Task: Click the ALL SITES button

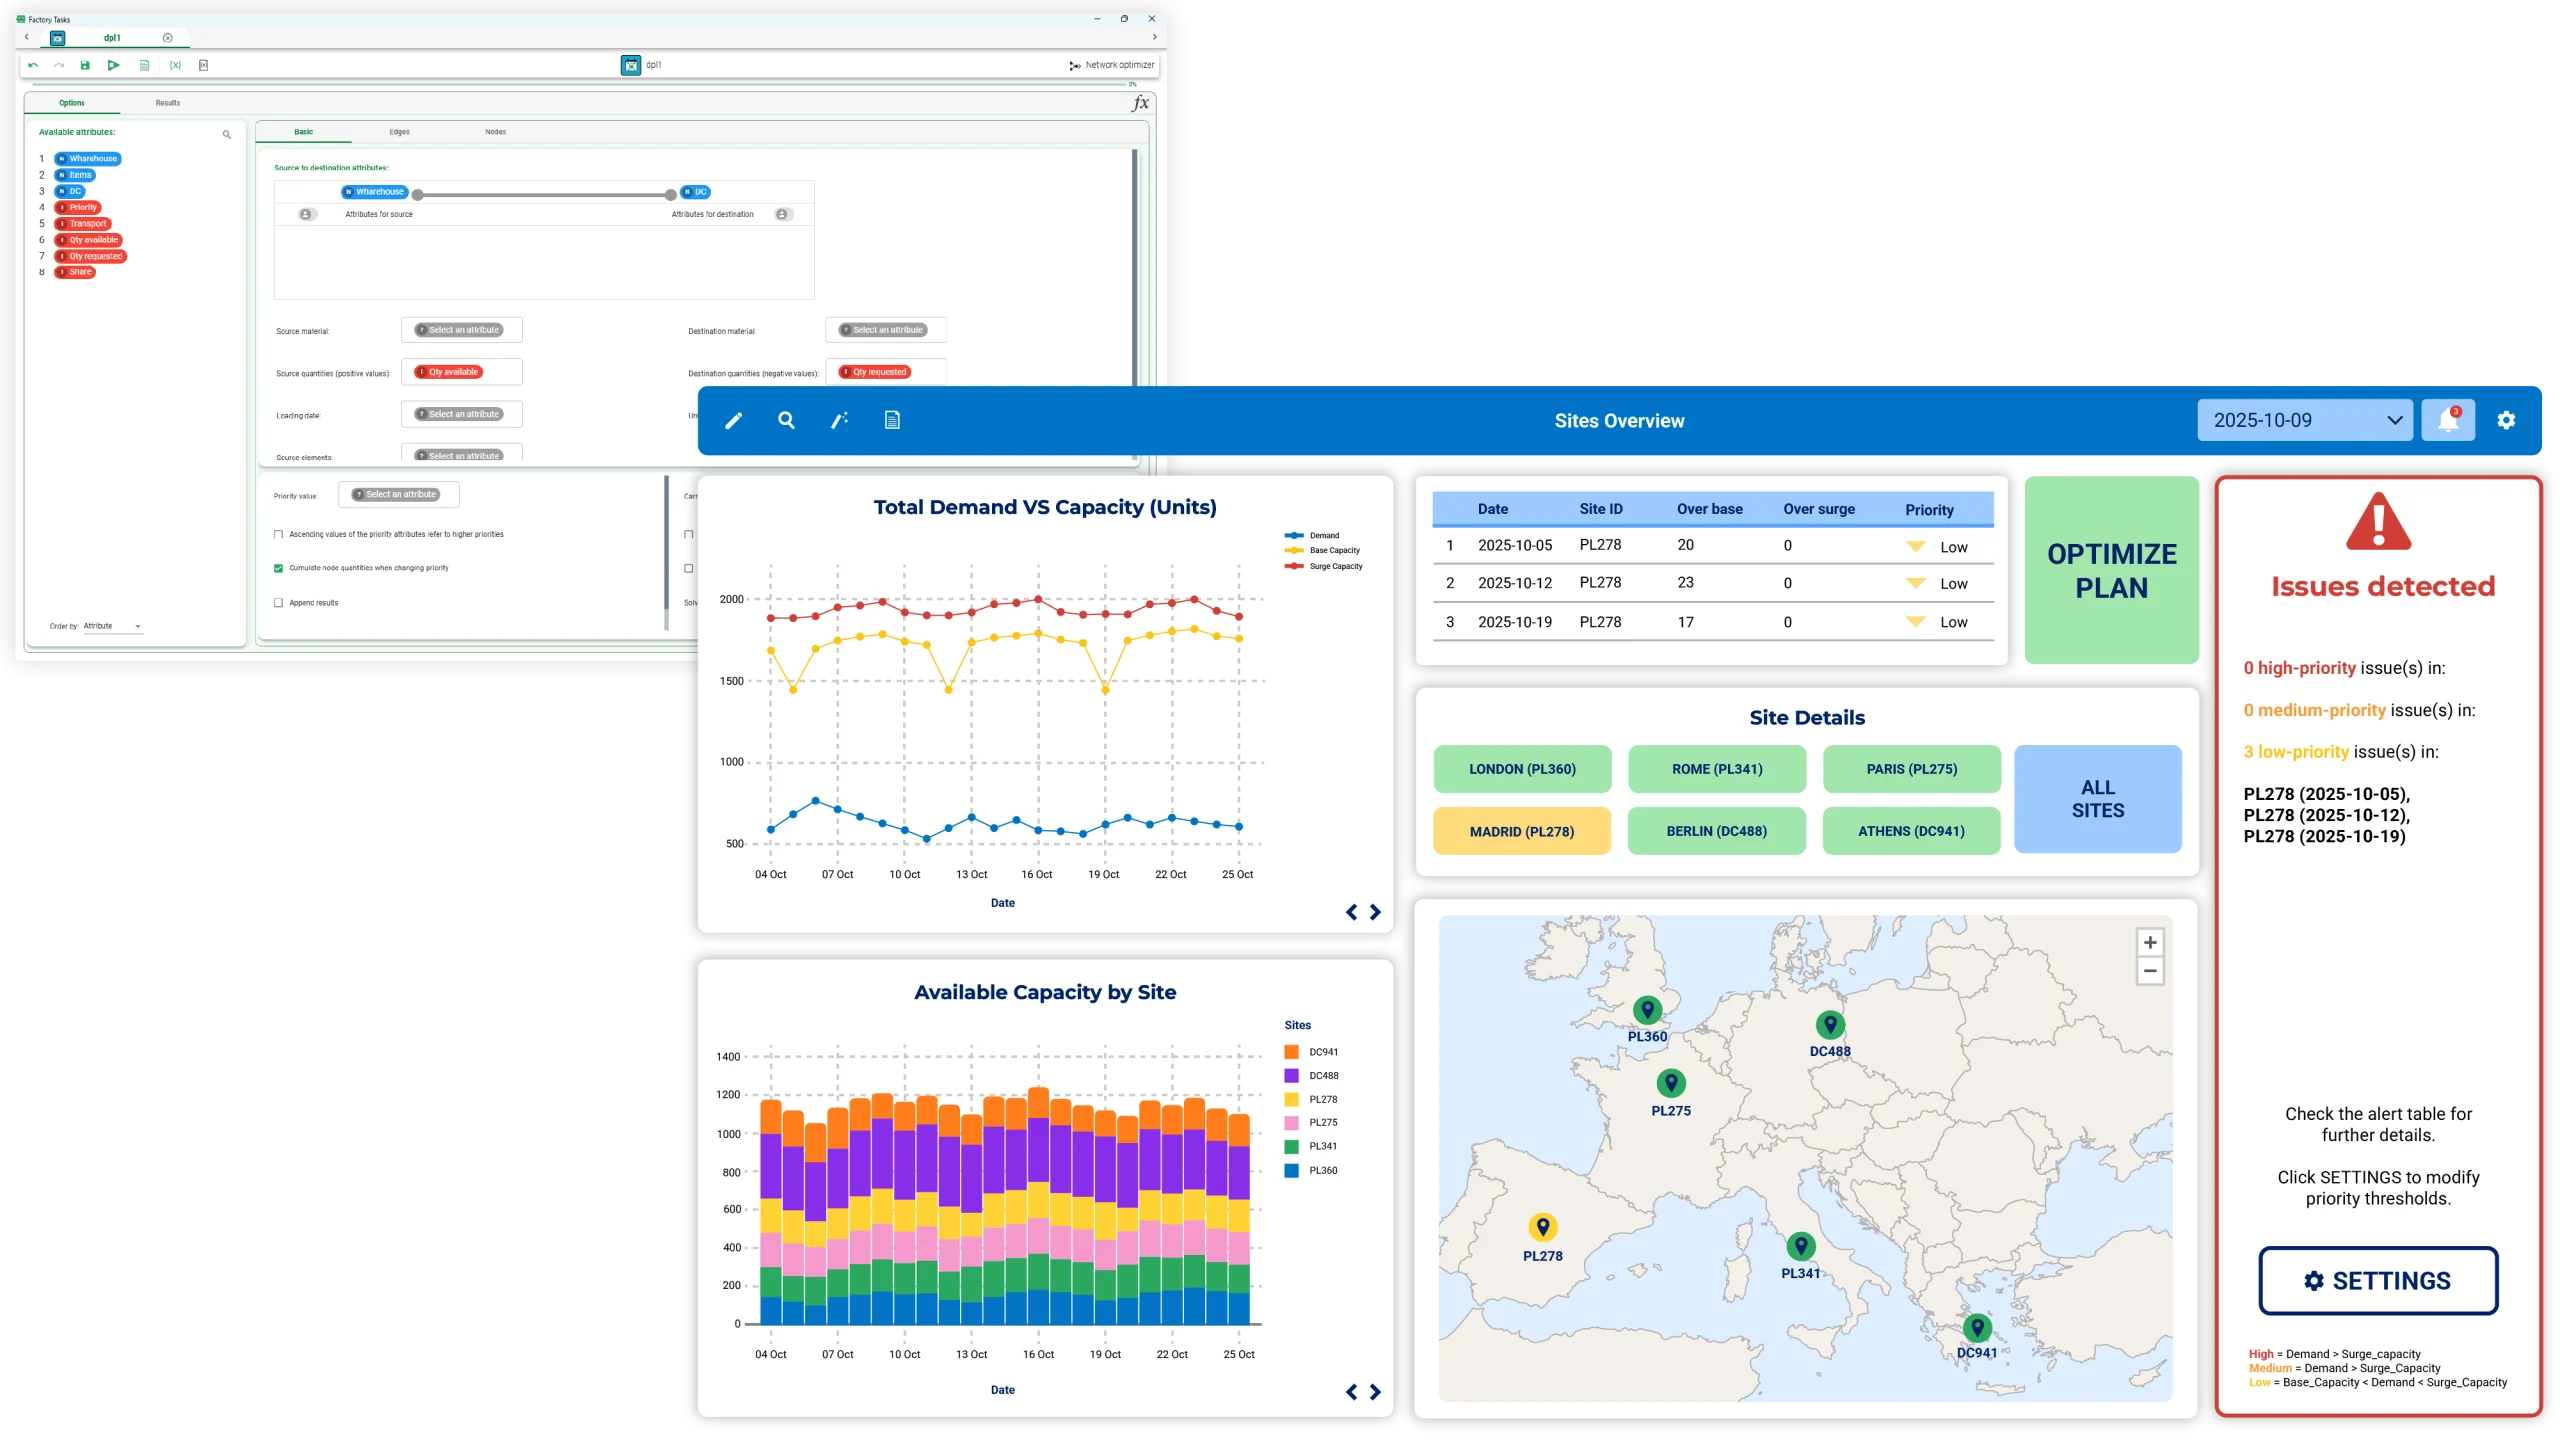Action: [2098, 799]
